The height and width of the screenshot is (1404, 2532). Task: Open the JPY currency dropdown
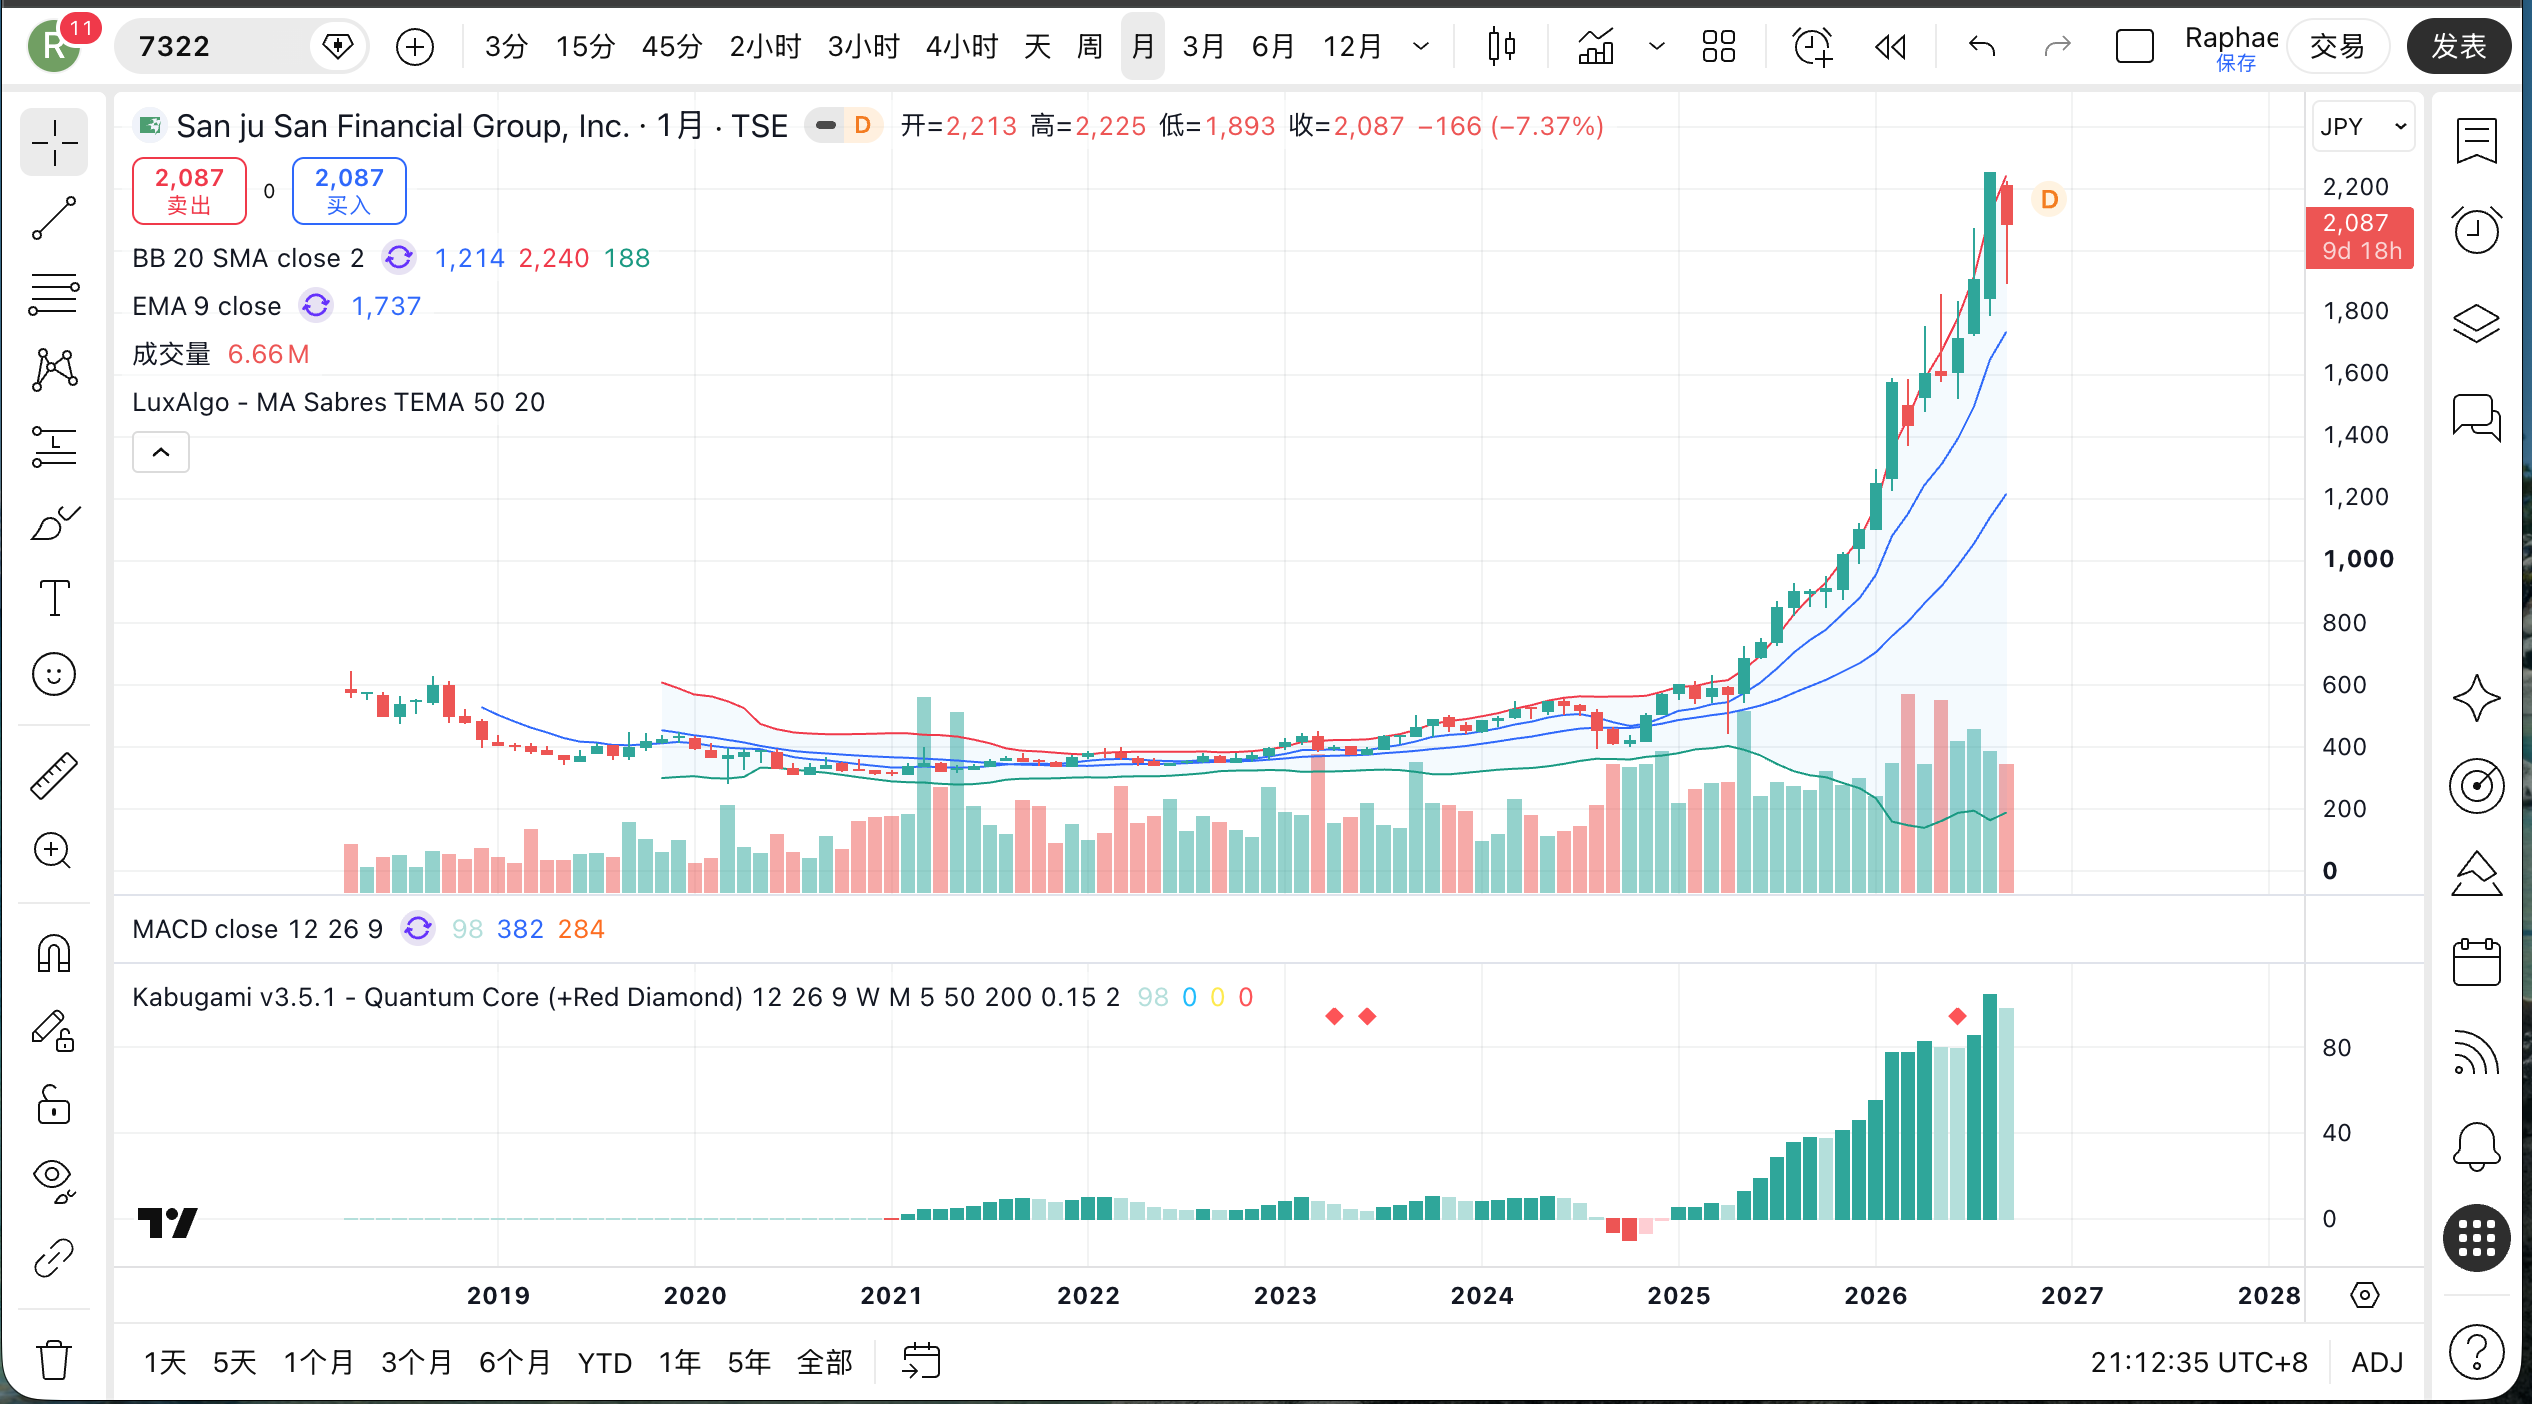pos(2363,127)
